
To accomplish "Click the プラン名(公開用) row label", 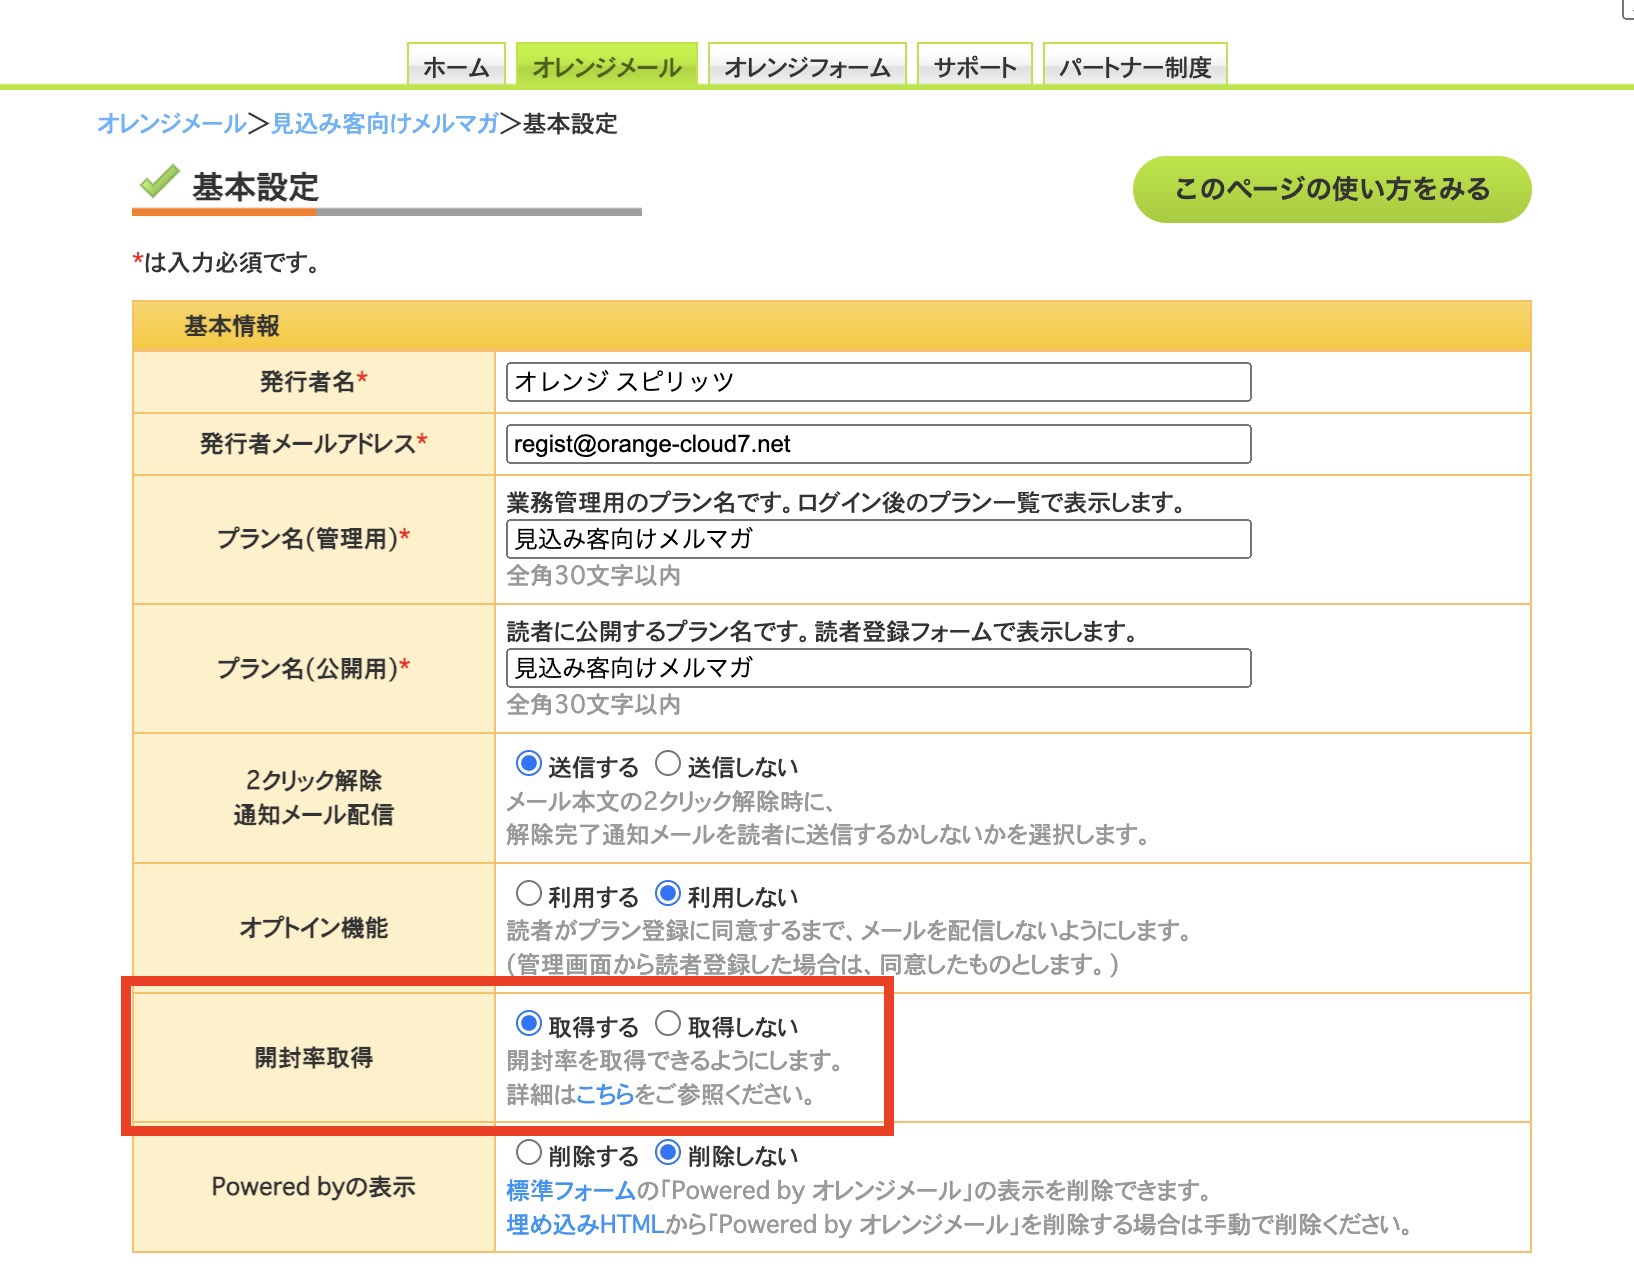I will coord(314,668).
